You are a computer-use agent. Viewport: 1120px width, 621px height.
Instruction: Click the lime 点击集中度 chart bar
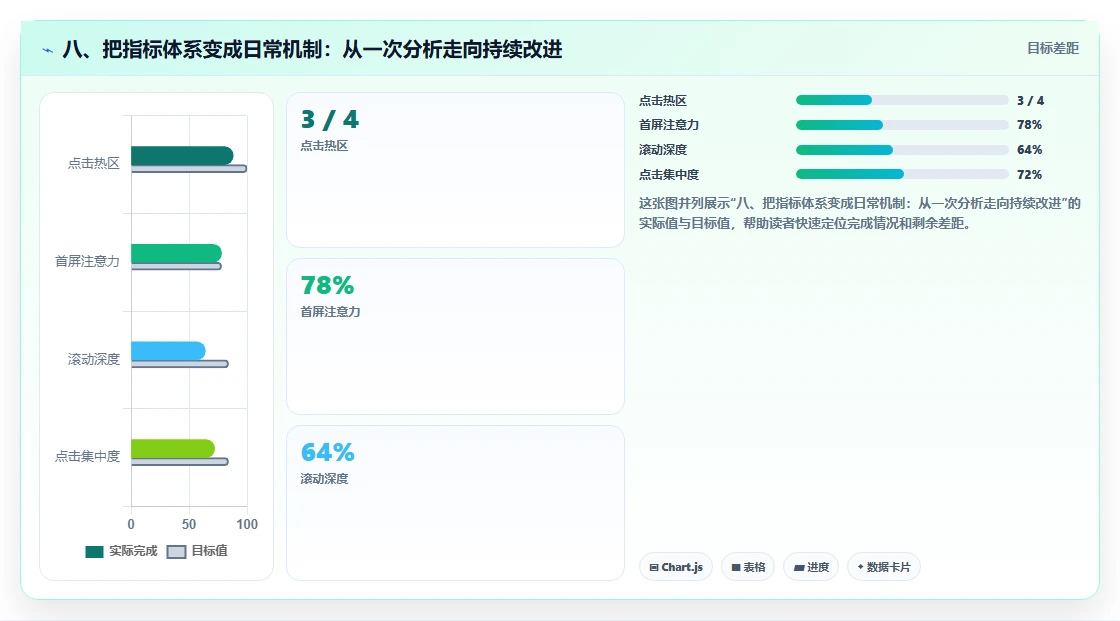tap(173, 448)
